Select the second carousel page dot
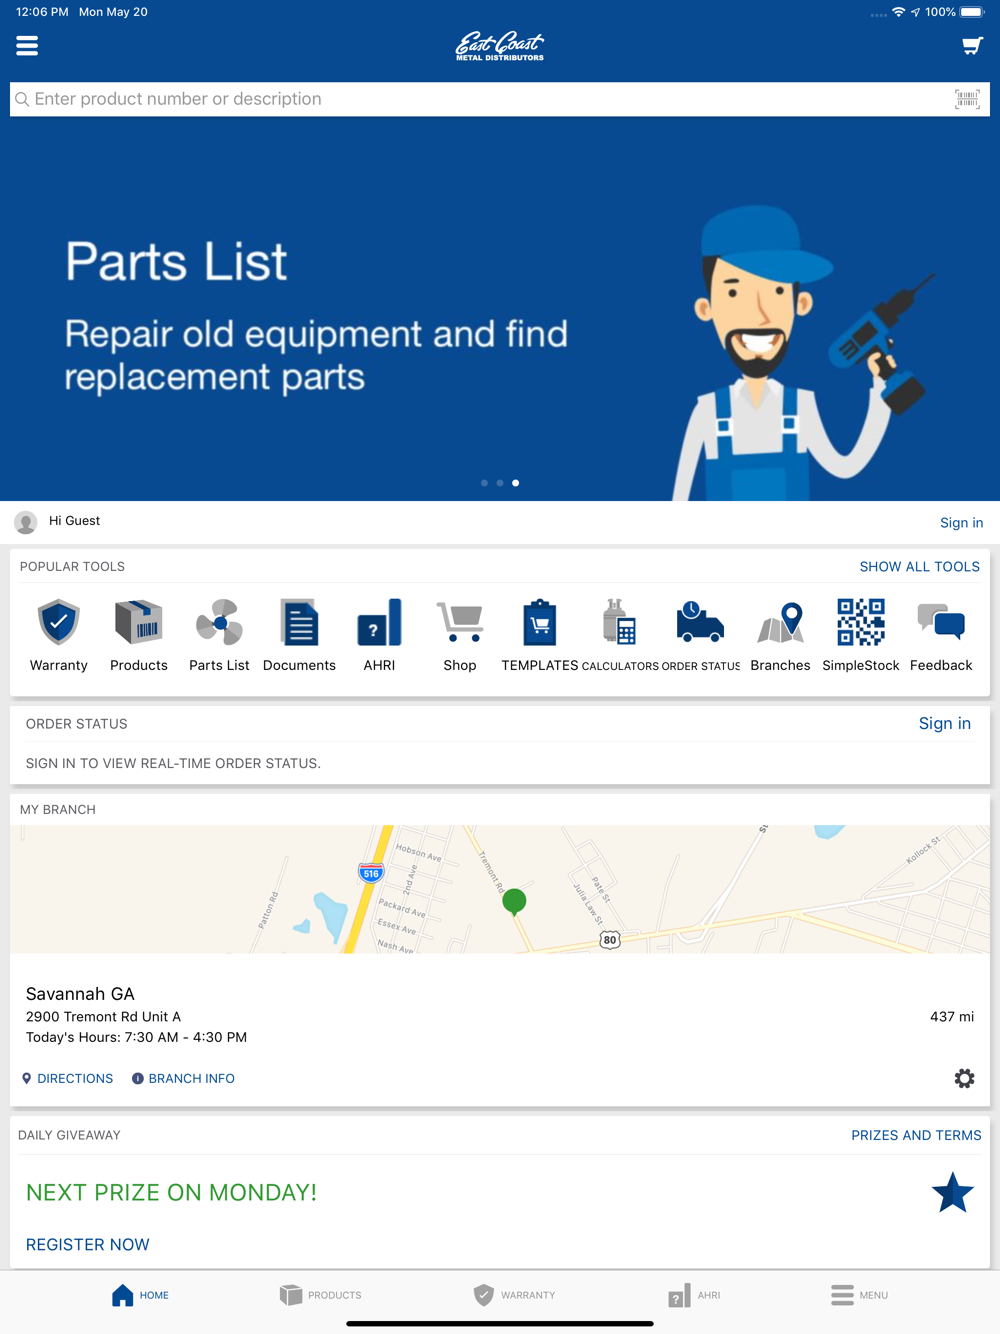Image resolution: width=1000 pixels, height=1334 pixels. click(500, 483)
